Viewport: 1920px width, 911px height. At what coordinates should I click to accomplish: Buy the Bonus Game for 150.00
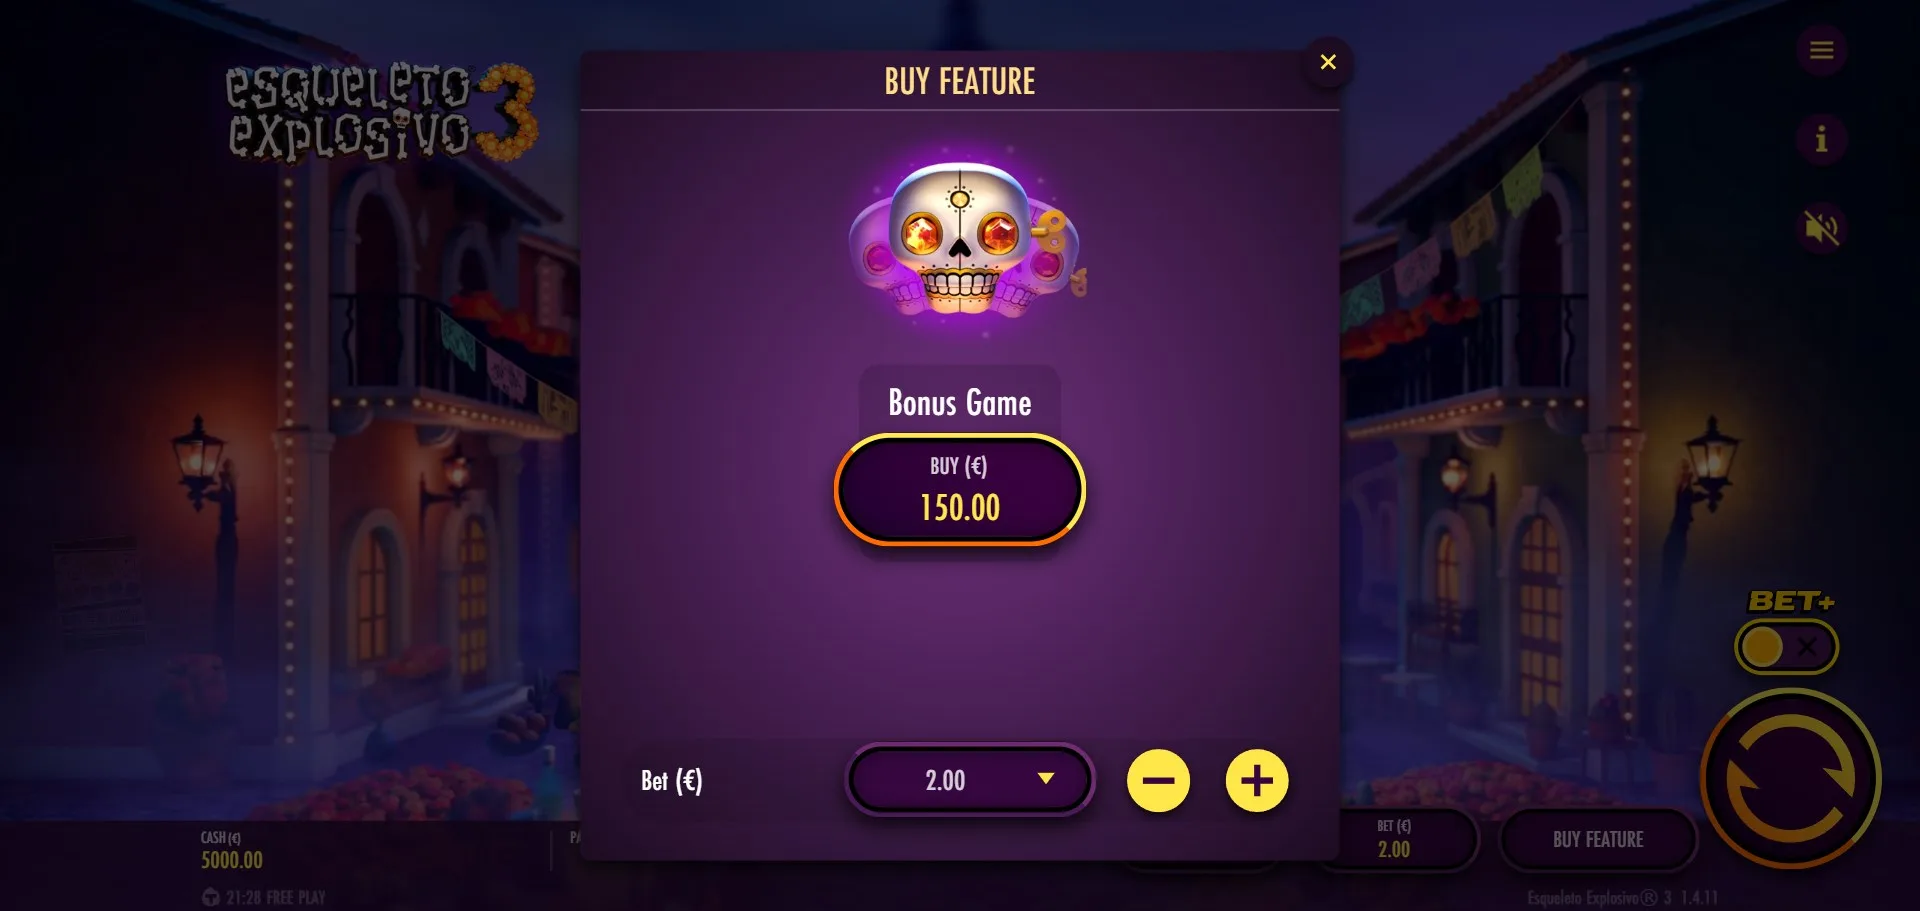[x=960, y=490]
